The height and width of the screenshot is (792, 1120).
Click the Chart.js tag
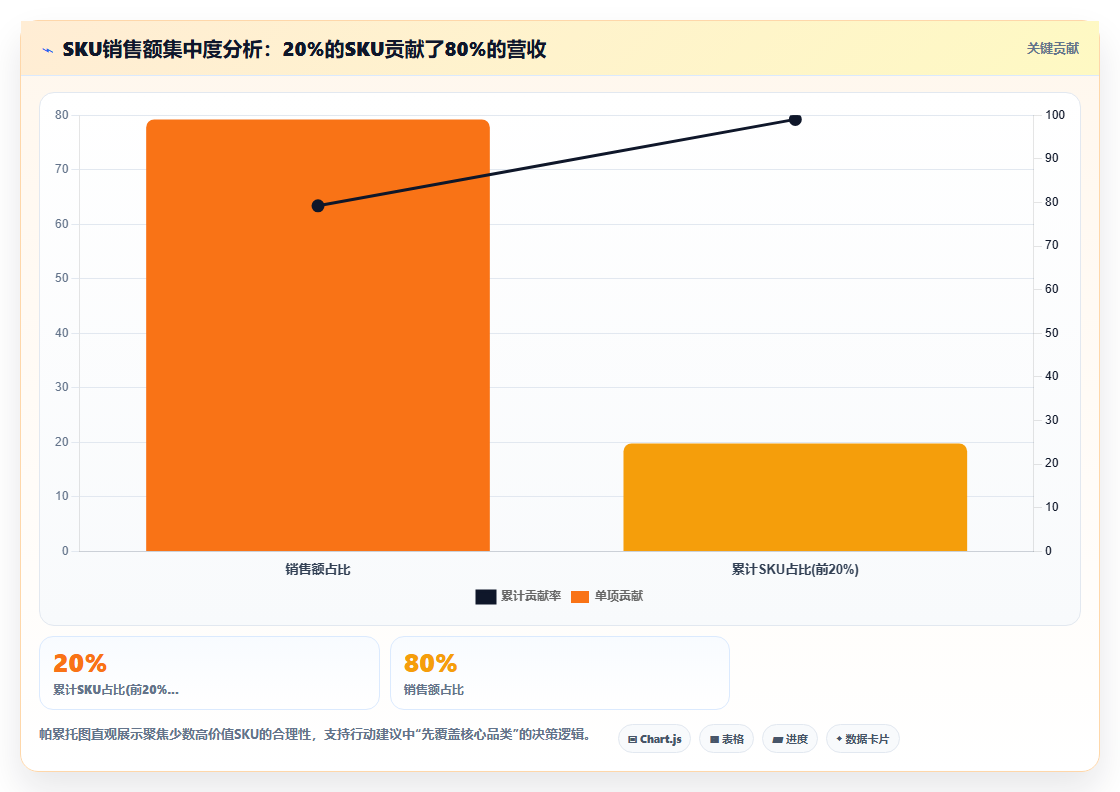654,739
